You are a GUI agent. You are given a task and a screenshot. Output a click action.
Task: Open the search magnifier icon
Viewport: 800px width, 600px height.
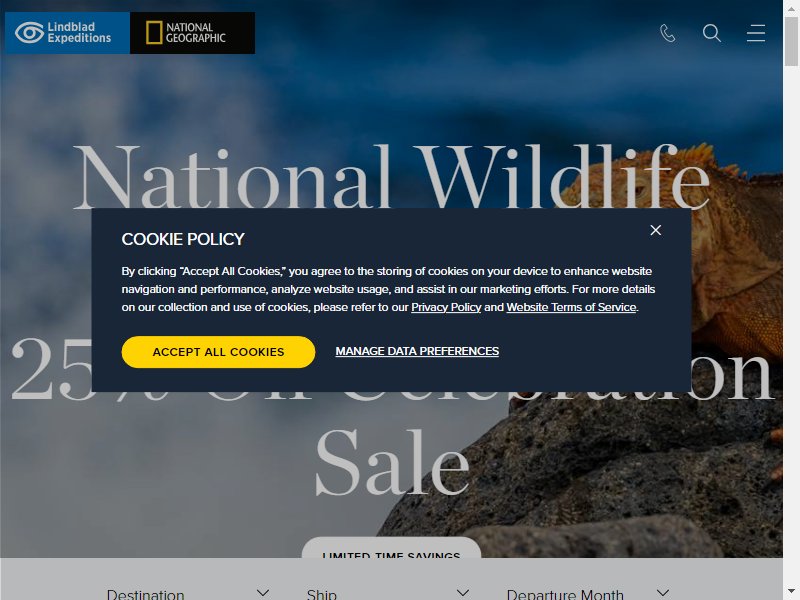(711, 33)
